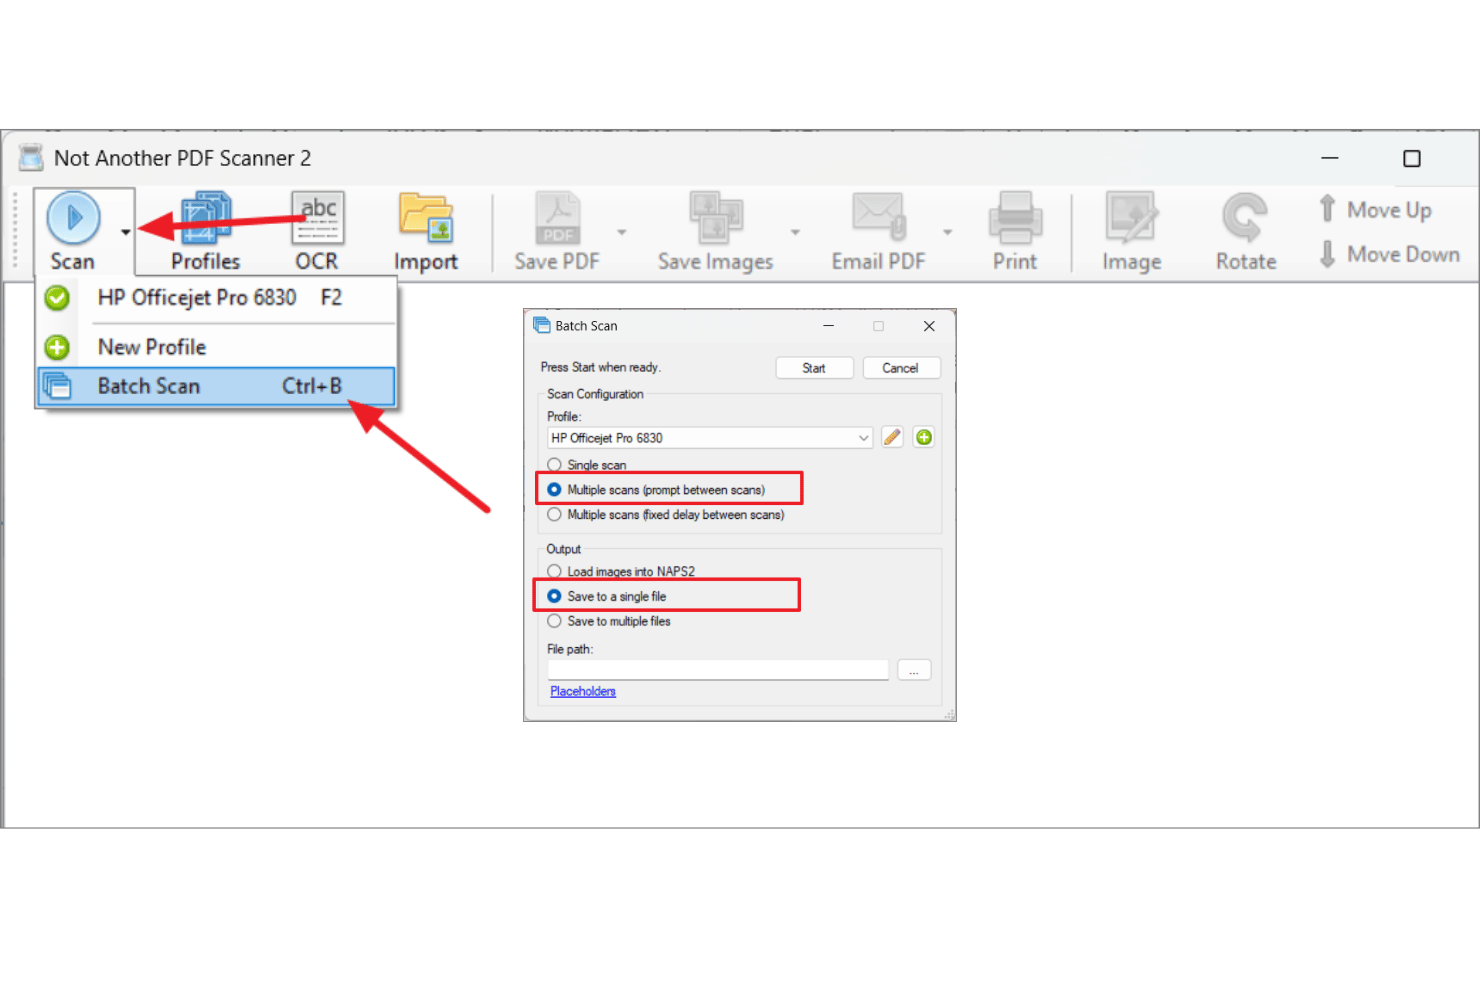Click the file path browse (...) button
This screenshot has width=1480, height=987.
914,670
